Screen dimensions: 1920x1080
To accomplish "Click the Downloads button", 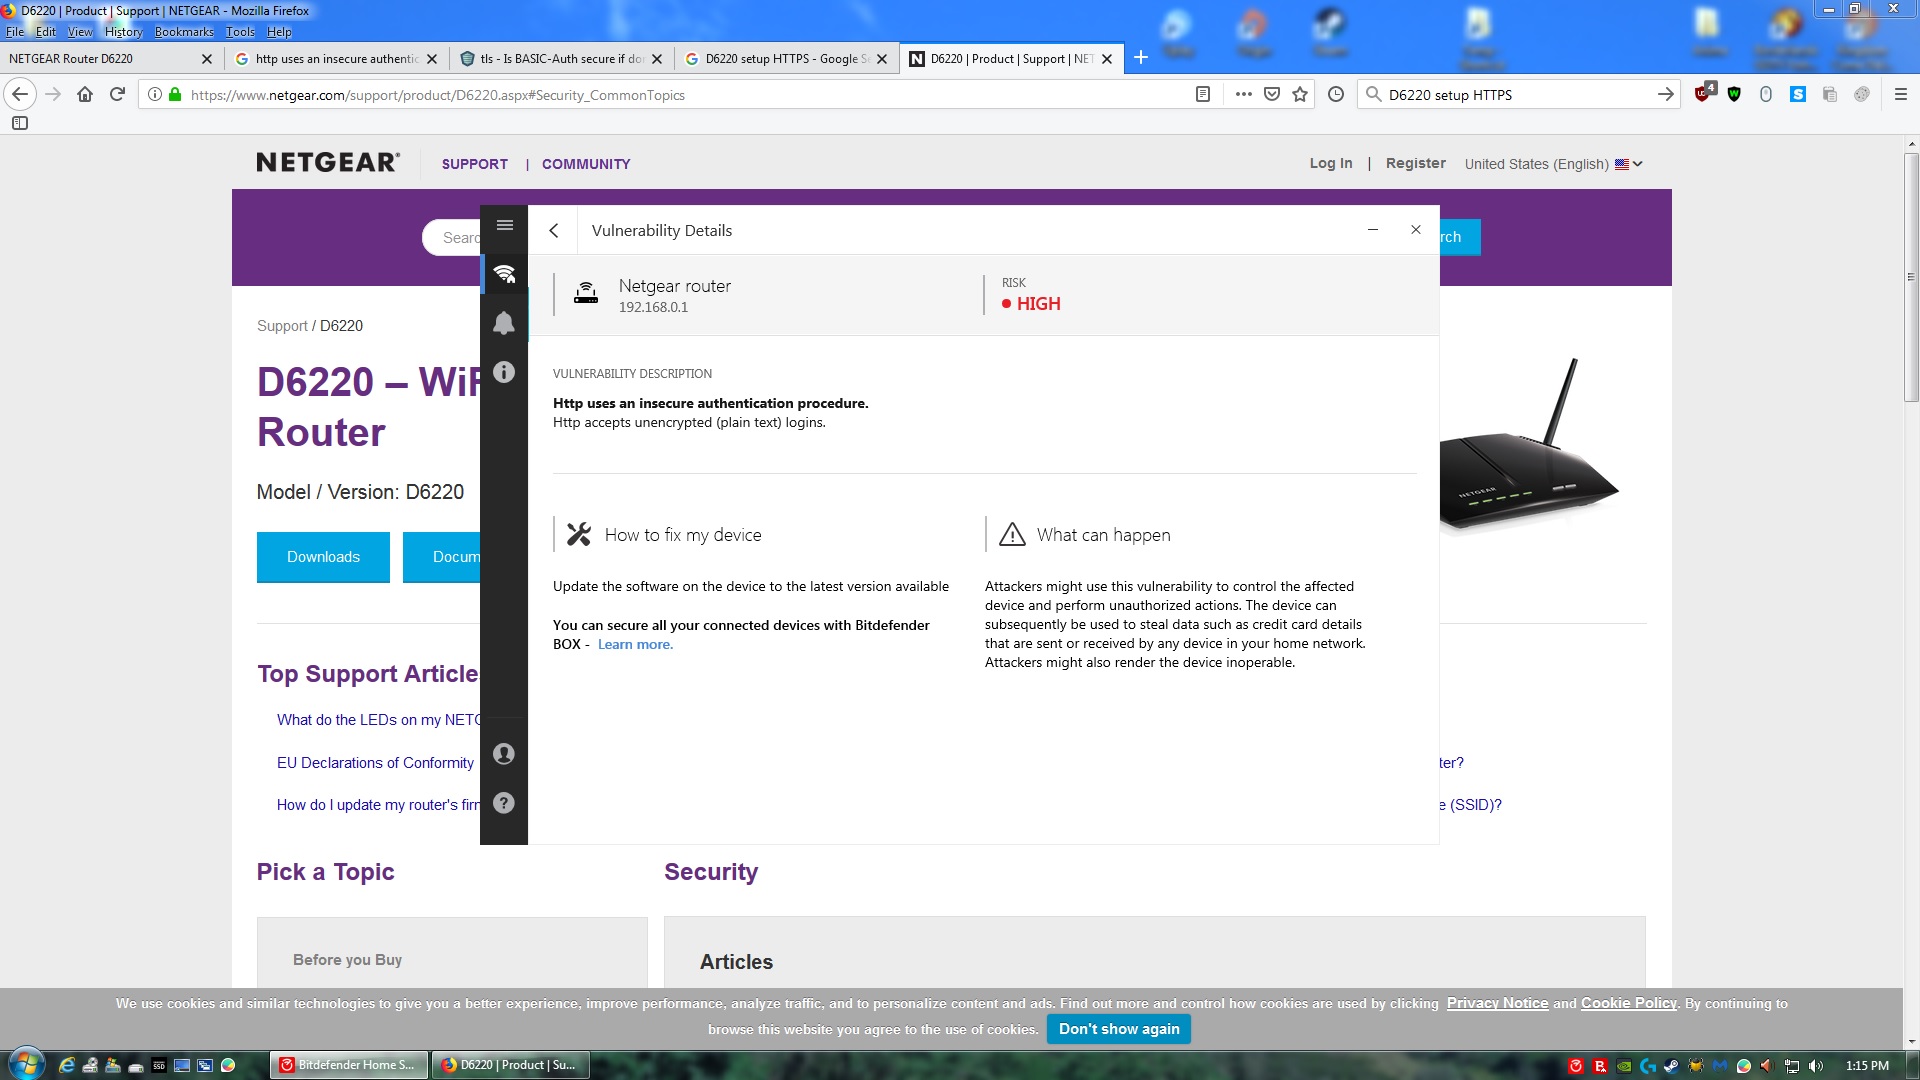I will click(323, 557).
